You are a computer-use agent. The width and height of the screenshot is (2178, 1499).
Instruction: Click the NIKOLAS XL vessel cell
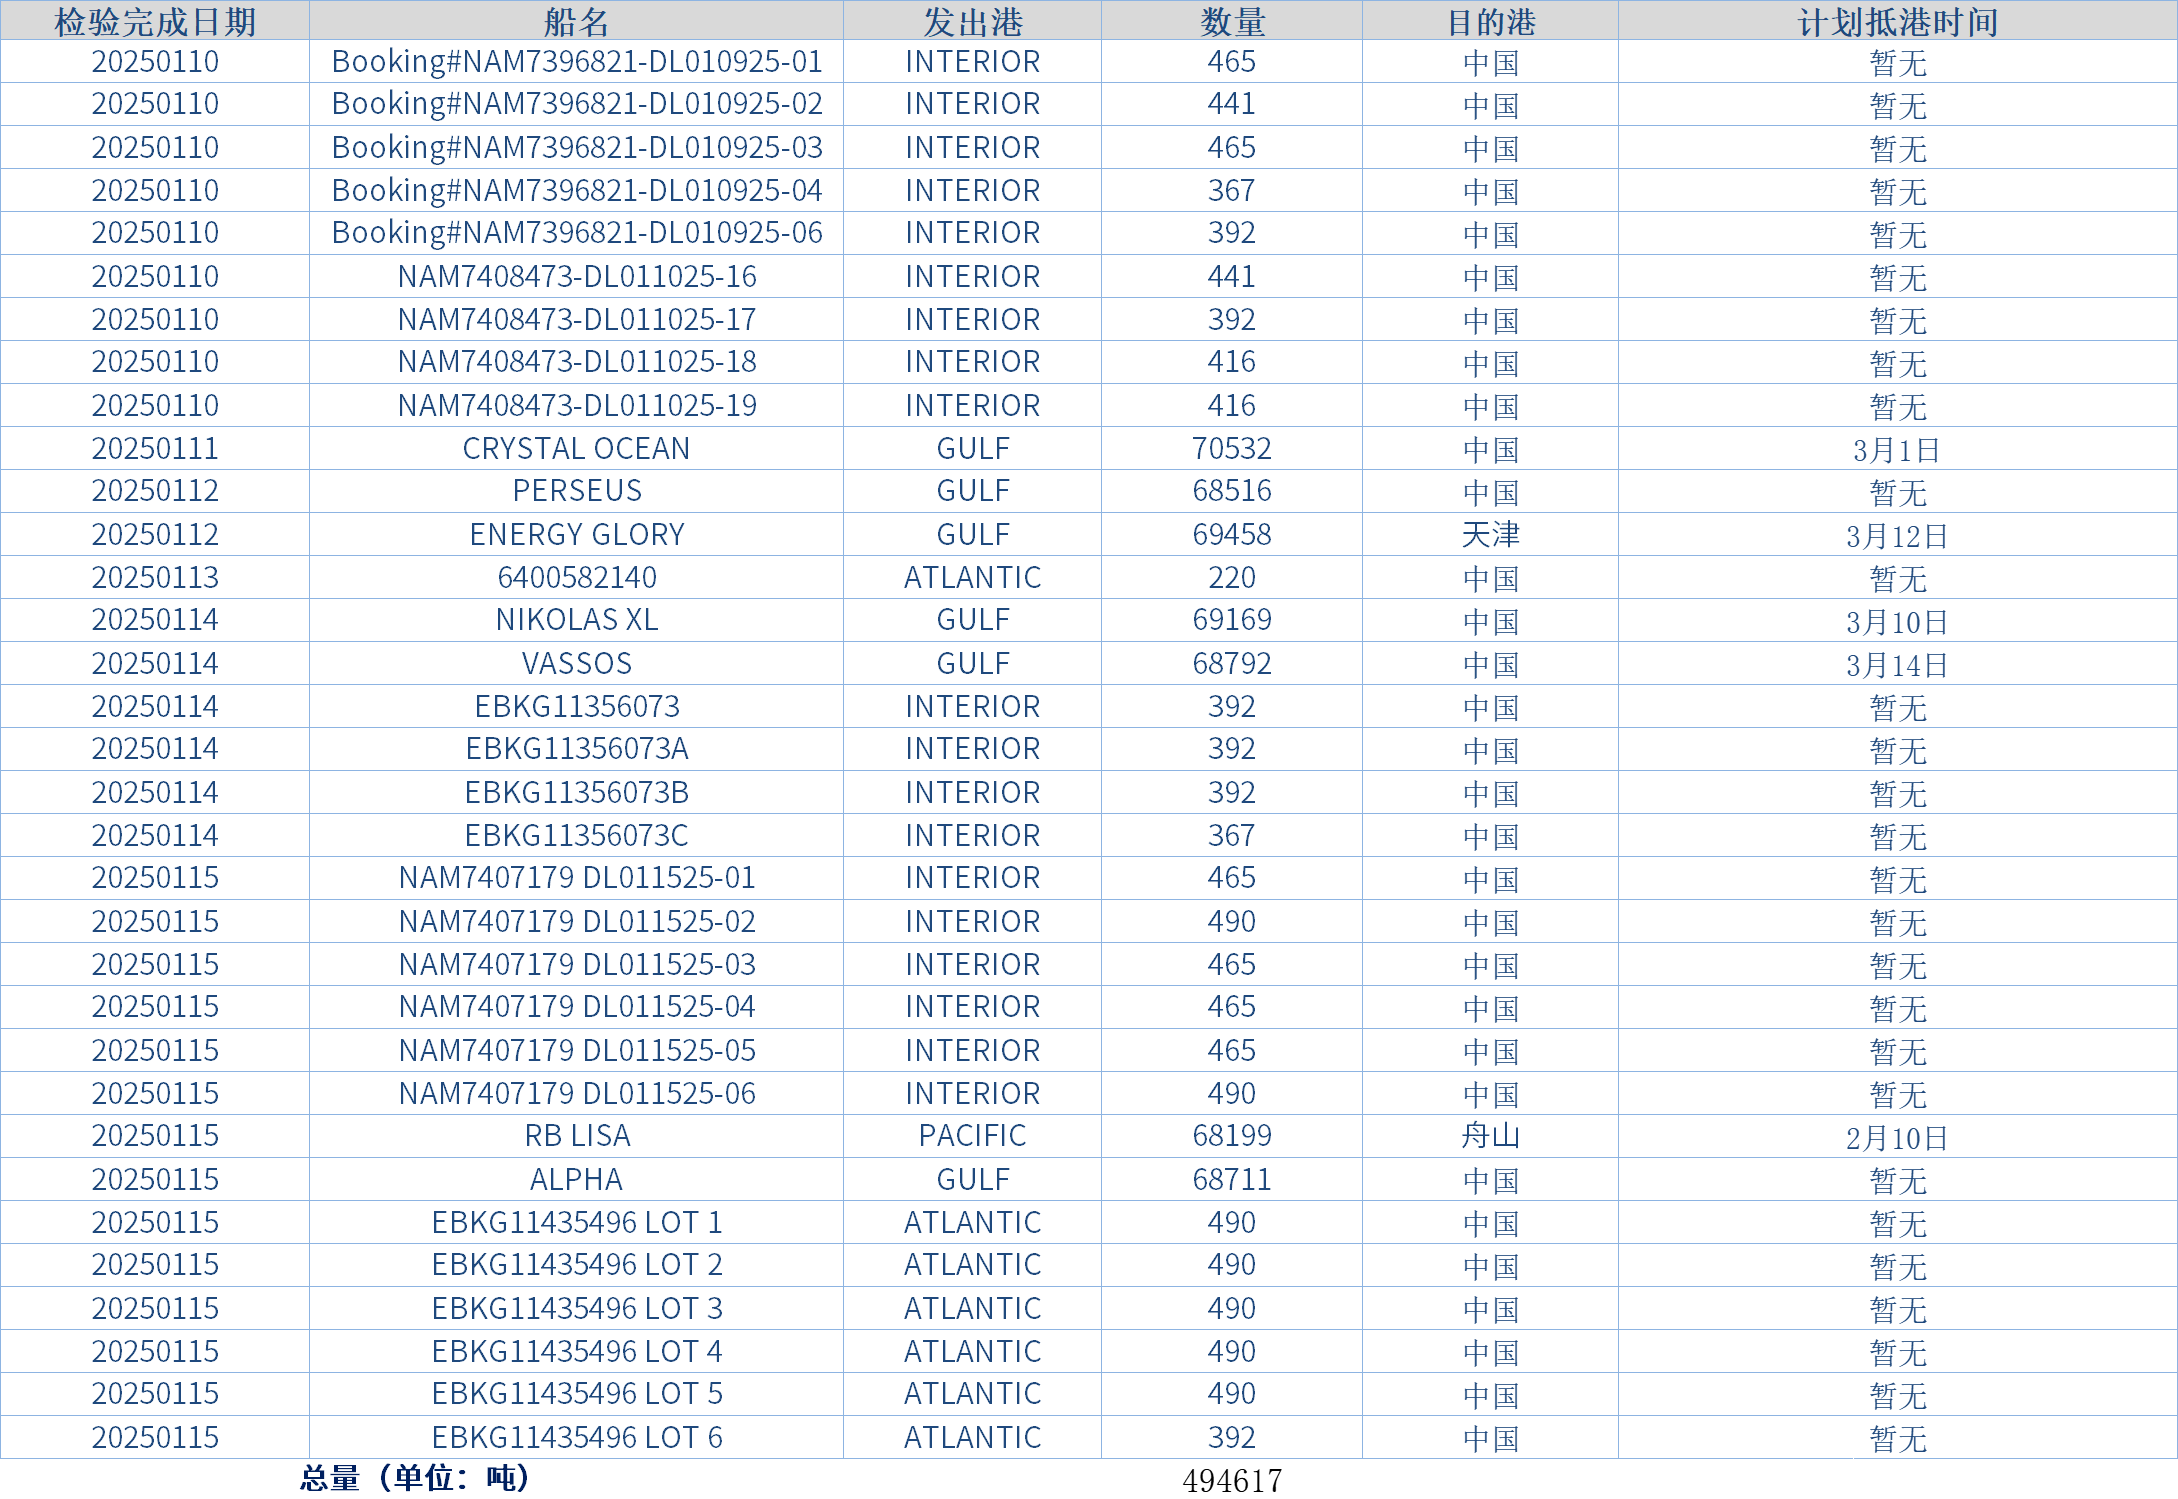[x=576, y=620]
